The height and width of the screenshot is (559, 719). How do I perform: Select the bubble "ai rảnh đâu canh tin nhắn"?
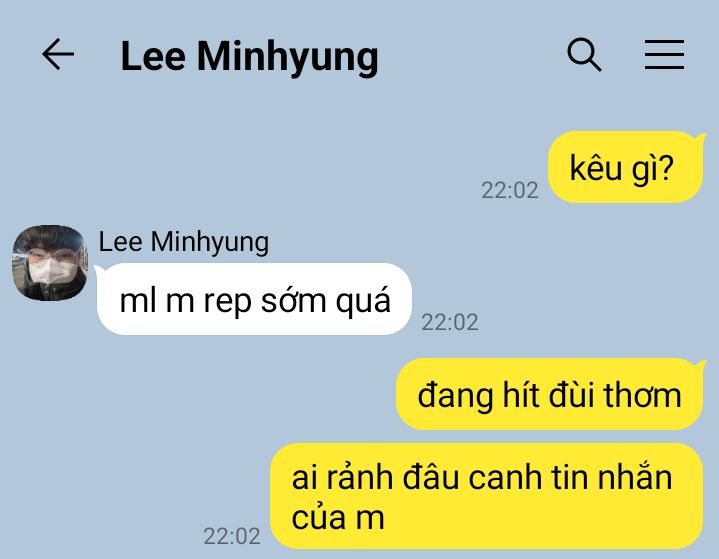(487, 496)
